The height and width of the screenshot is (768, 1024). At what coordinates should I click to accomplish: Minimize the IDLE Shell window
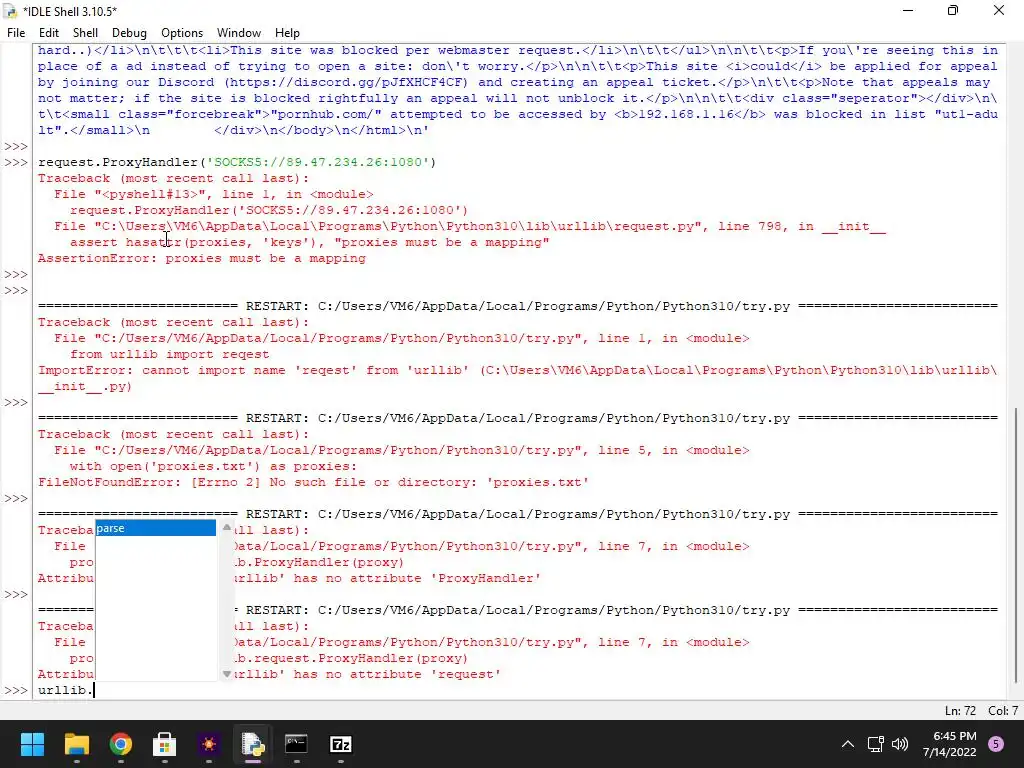point(908,10)
